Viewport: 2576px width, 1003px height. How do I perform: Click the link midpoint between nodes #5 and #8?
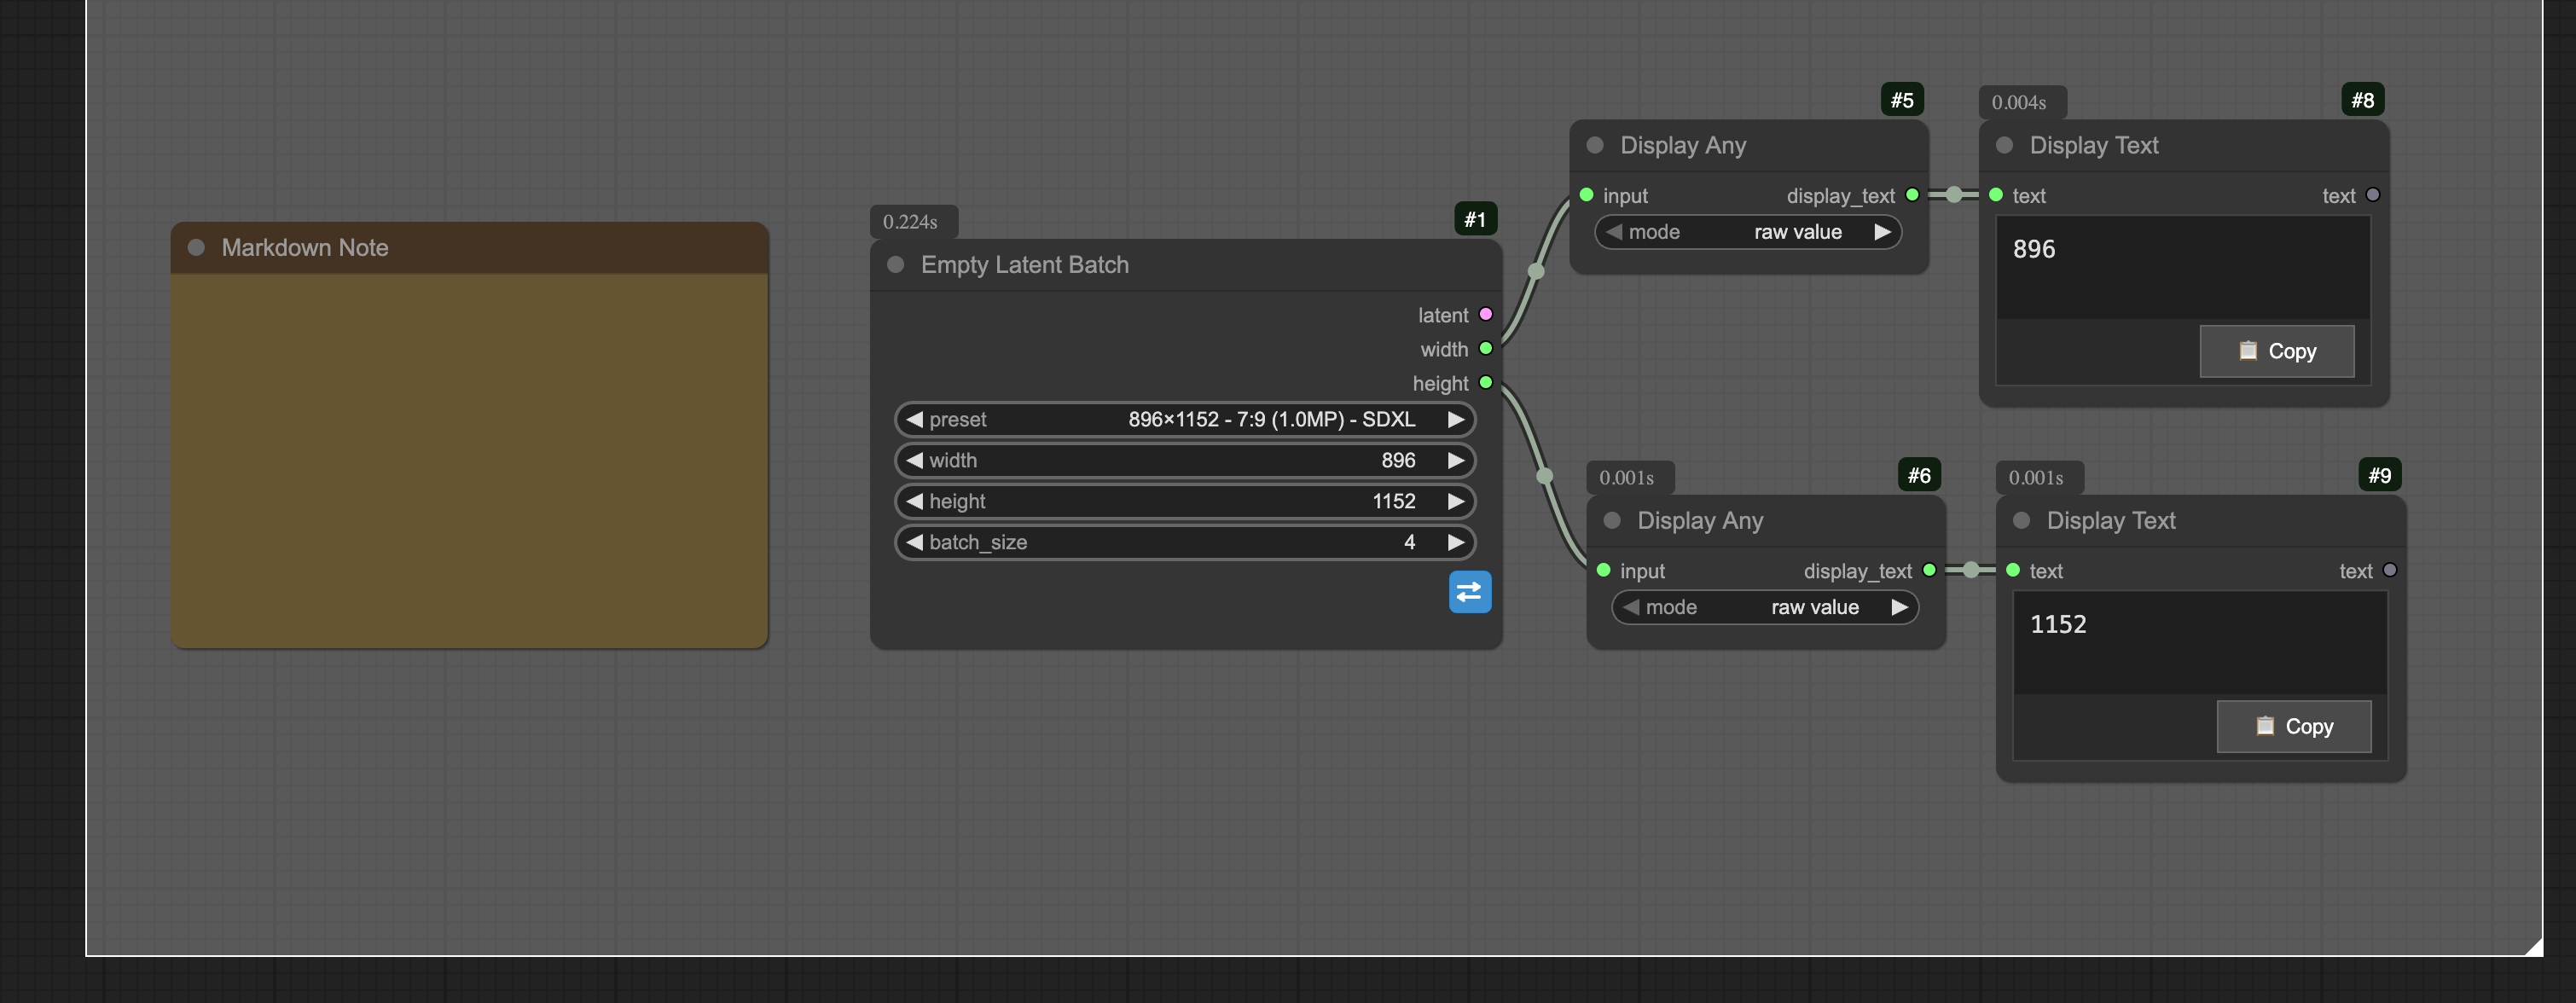point(1954,196)
